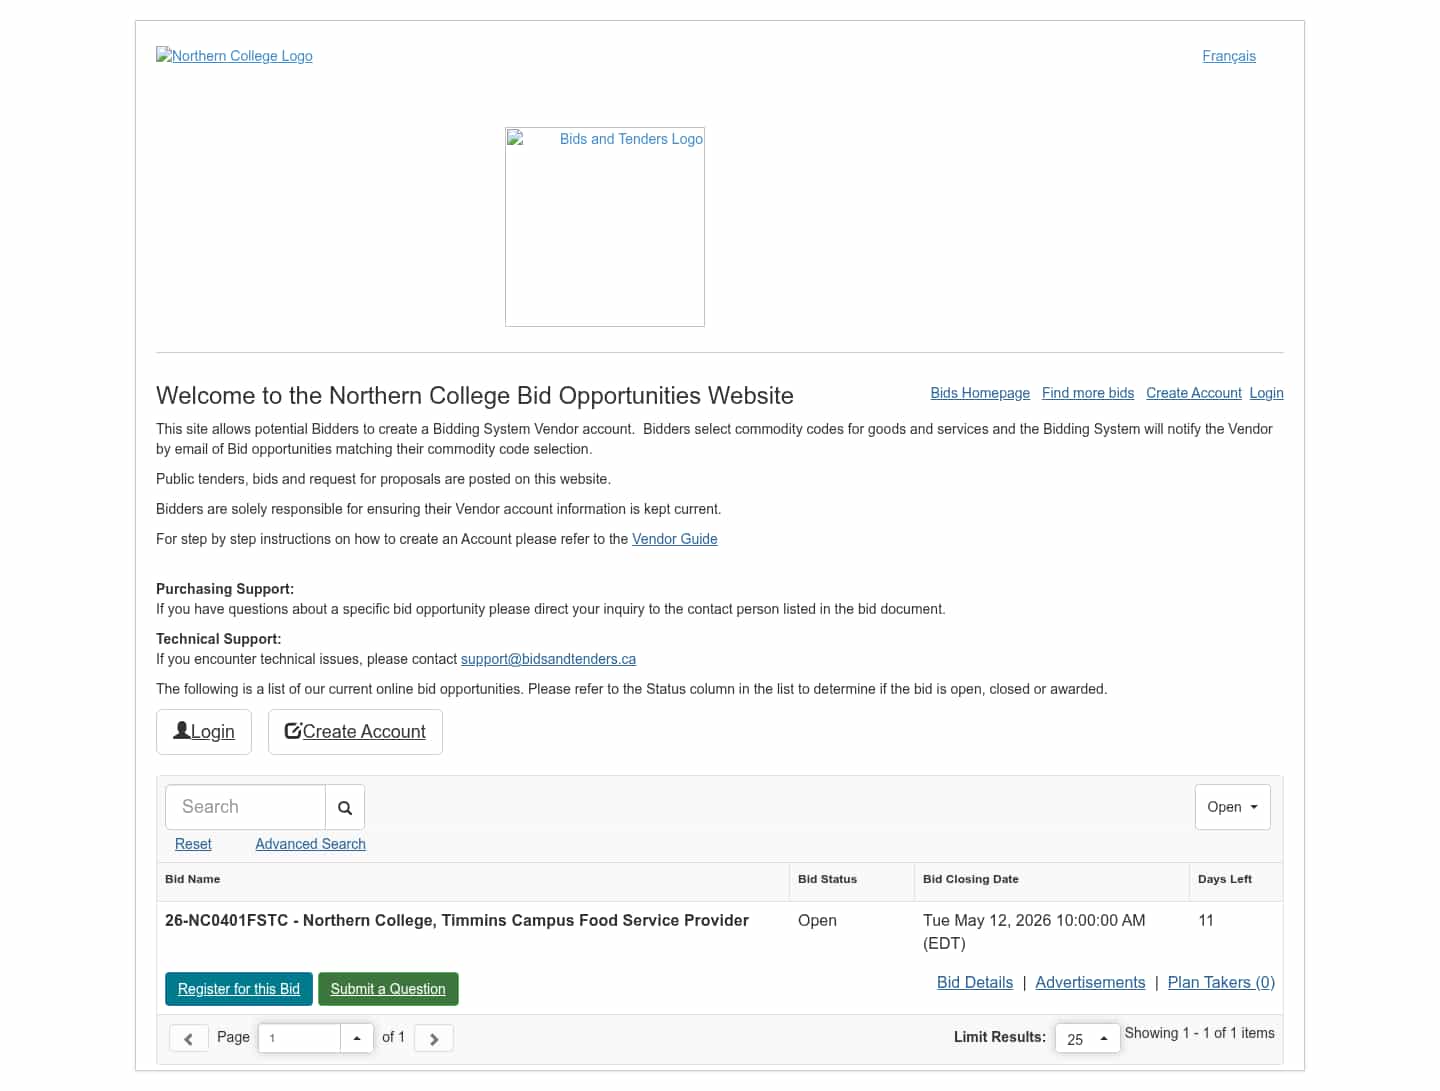1440x1091 pixels.
Task: Open Plan Takers (0) link
Action: point(1221,983)
